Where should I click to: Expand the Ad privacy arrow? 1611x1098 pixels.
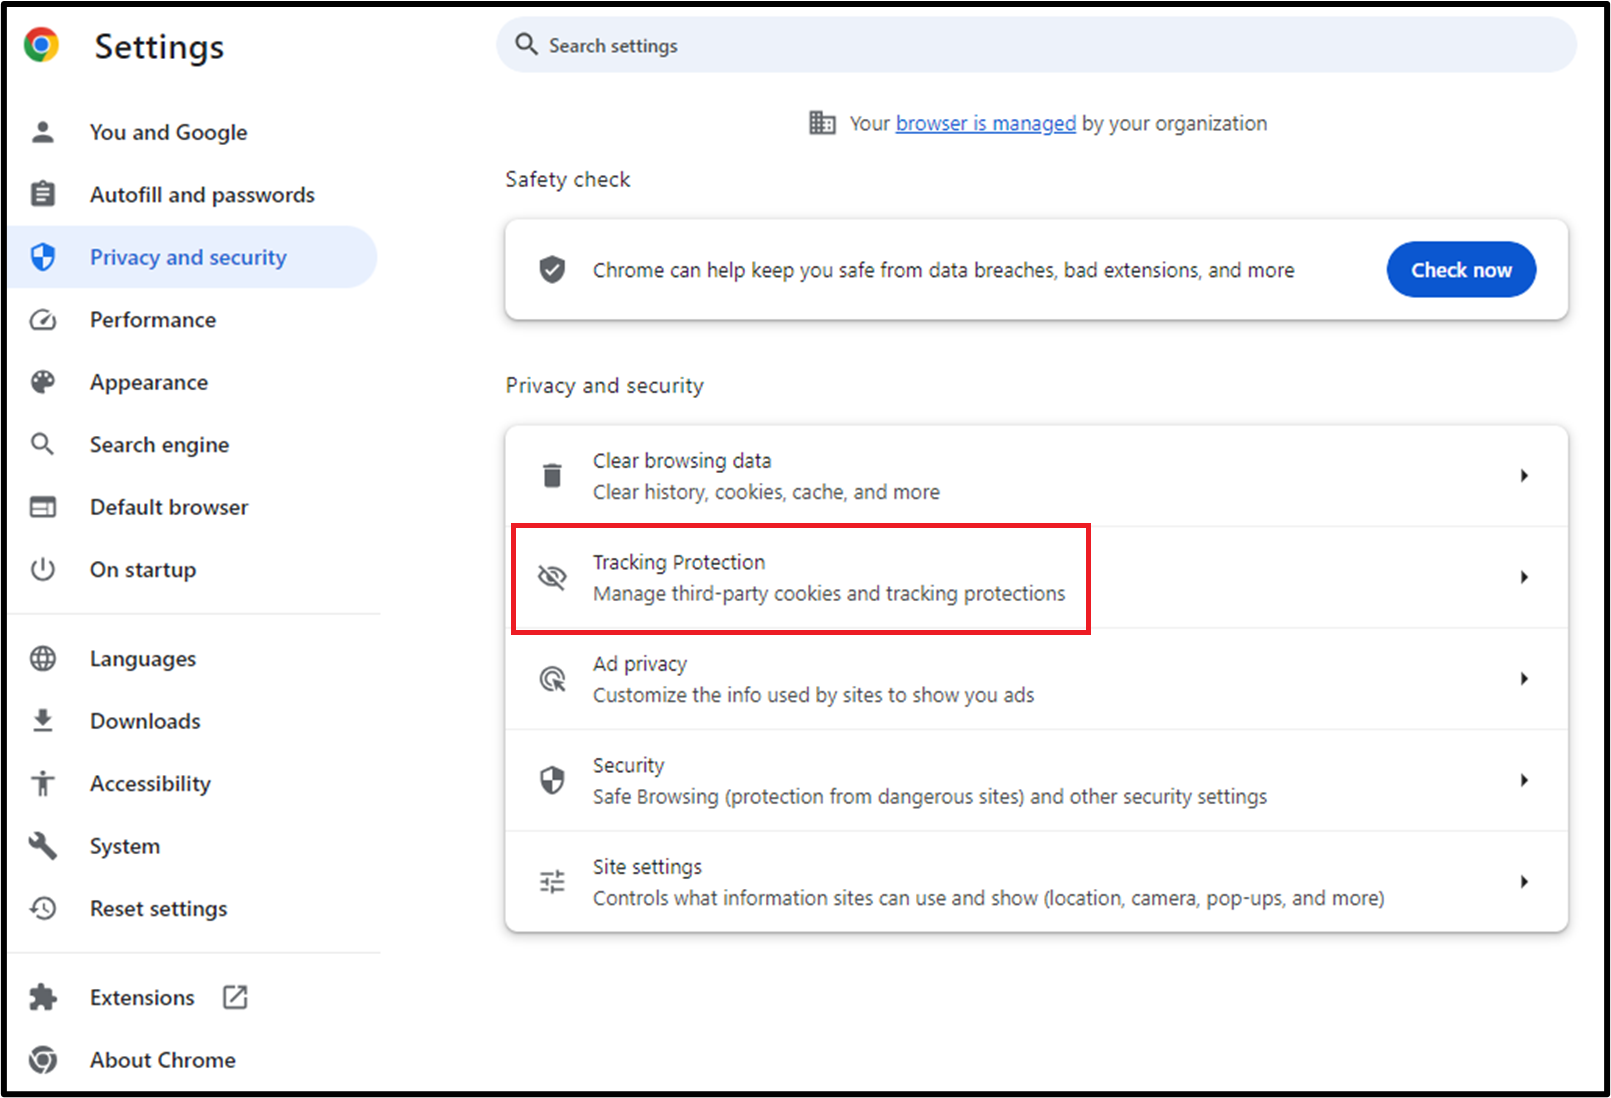[x=1524, y=679]
